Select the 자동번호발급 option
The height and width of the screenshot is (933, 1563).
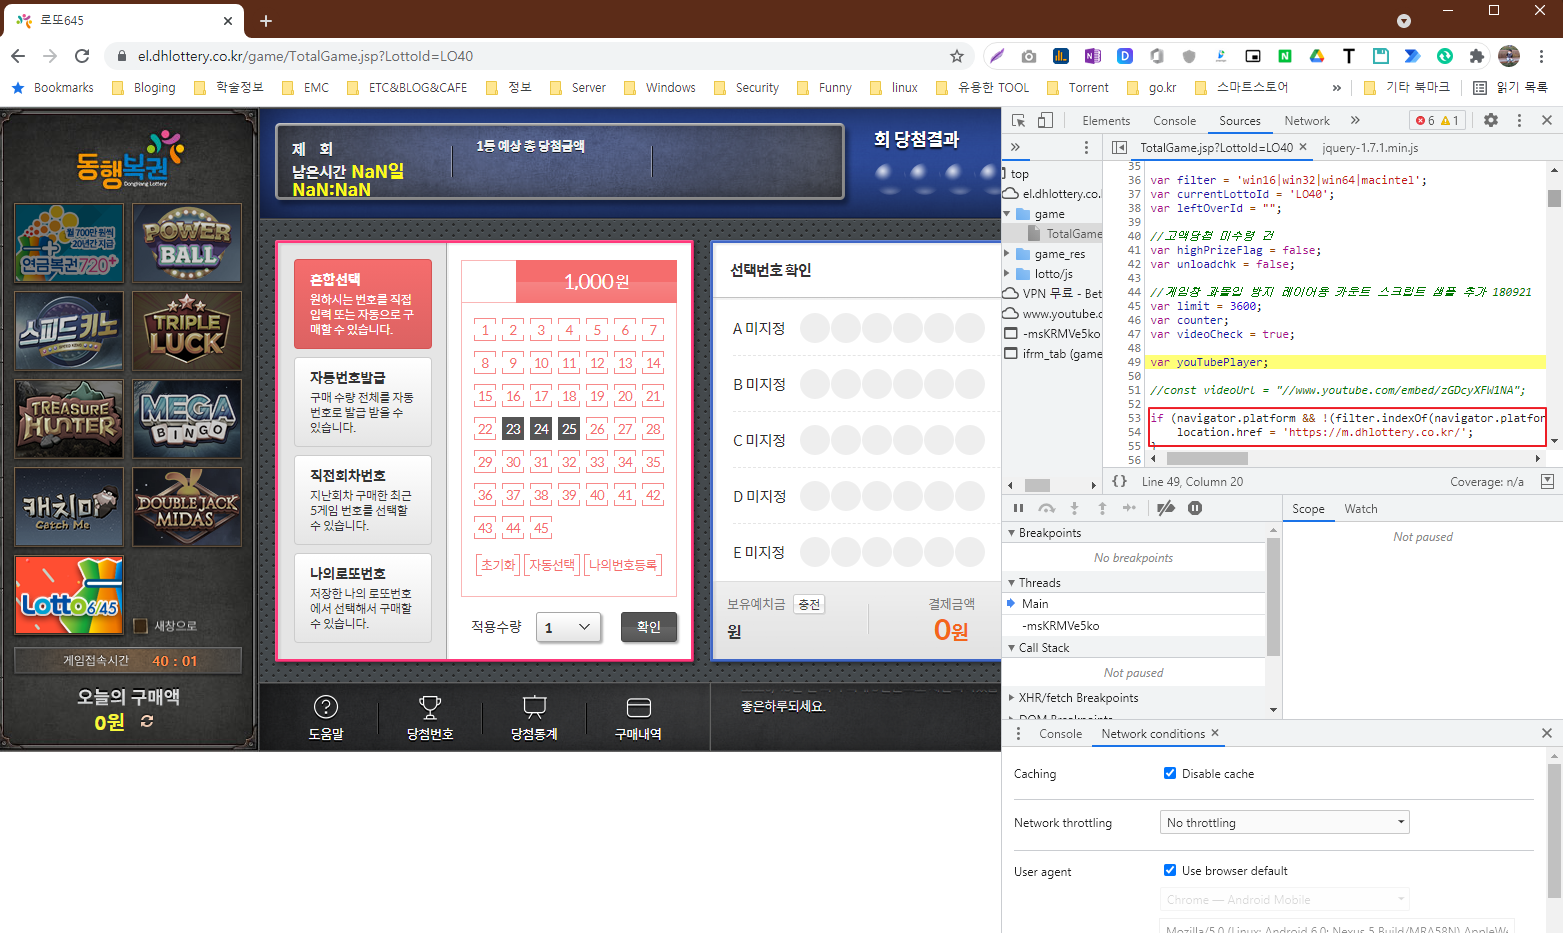click(x=363, y=402)
